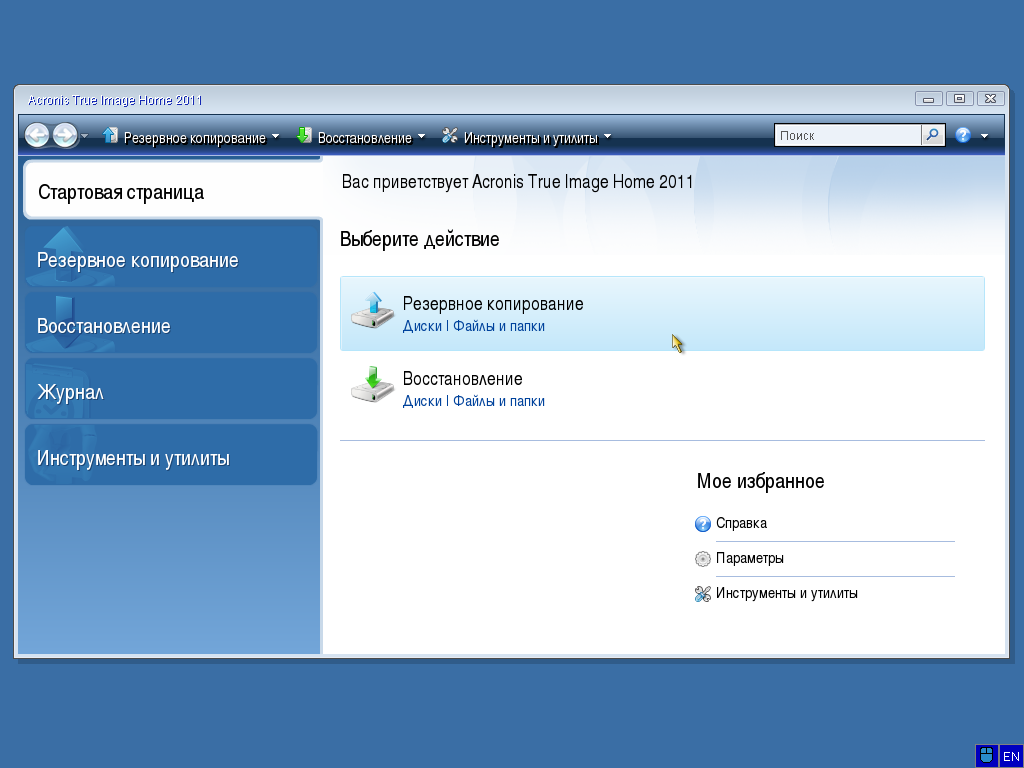Click the Справка icon in favorites
The width and height of the screenshot is (1024, 768).
pyautogui.click(x=703, y=524)
